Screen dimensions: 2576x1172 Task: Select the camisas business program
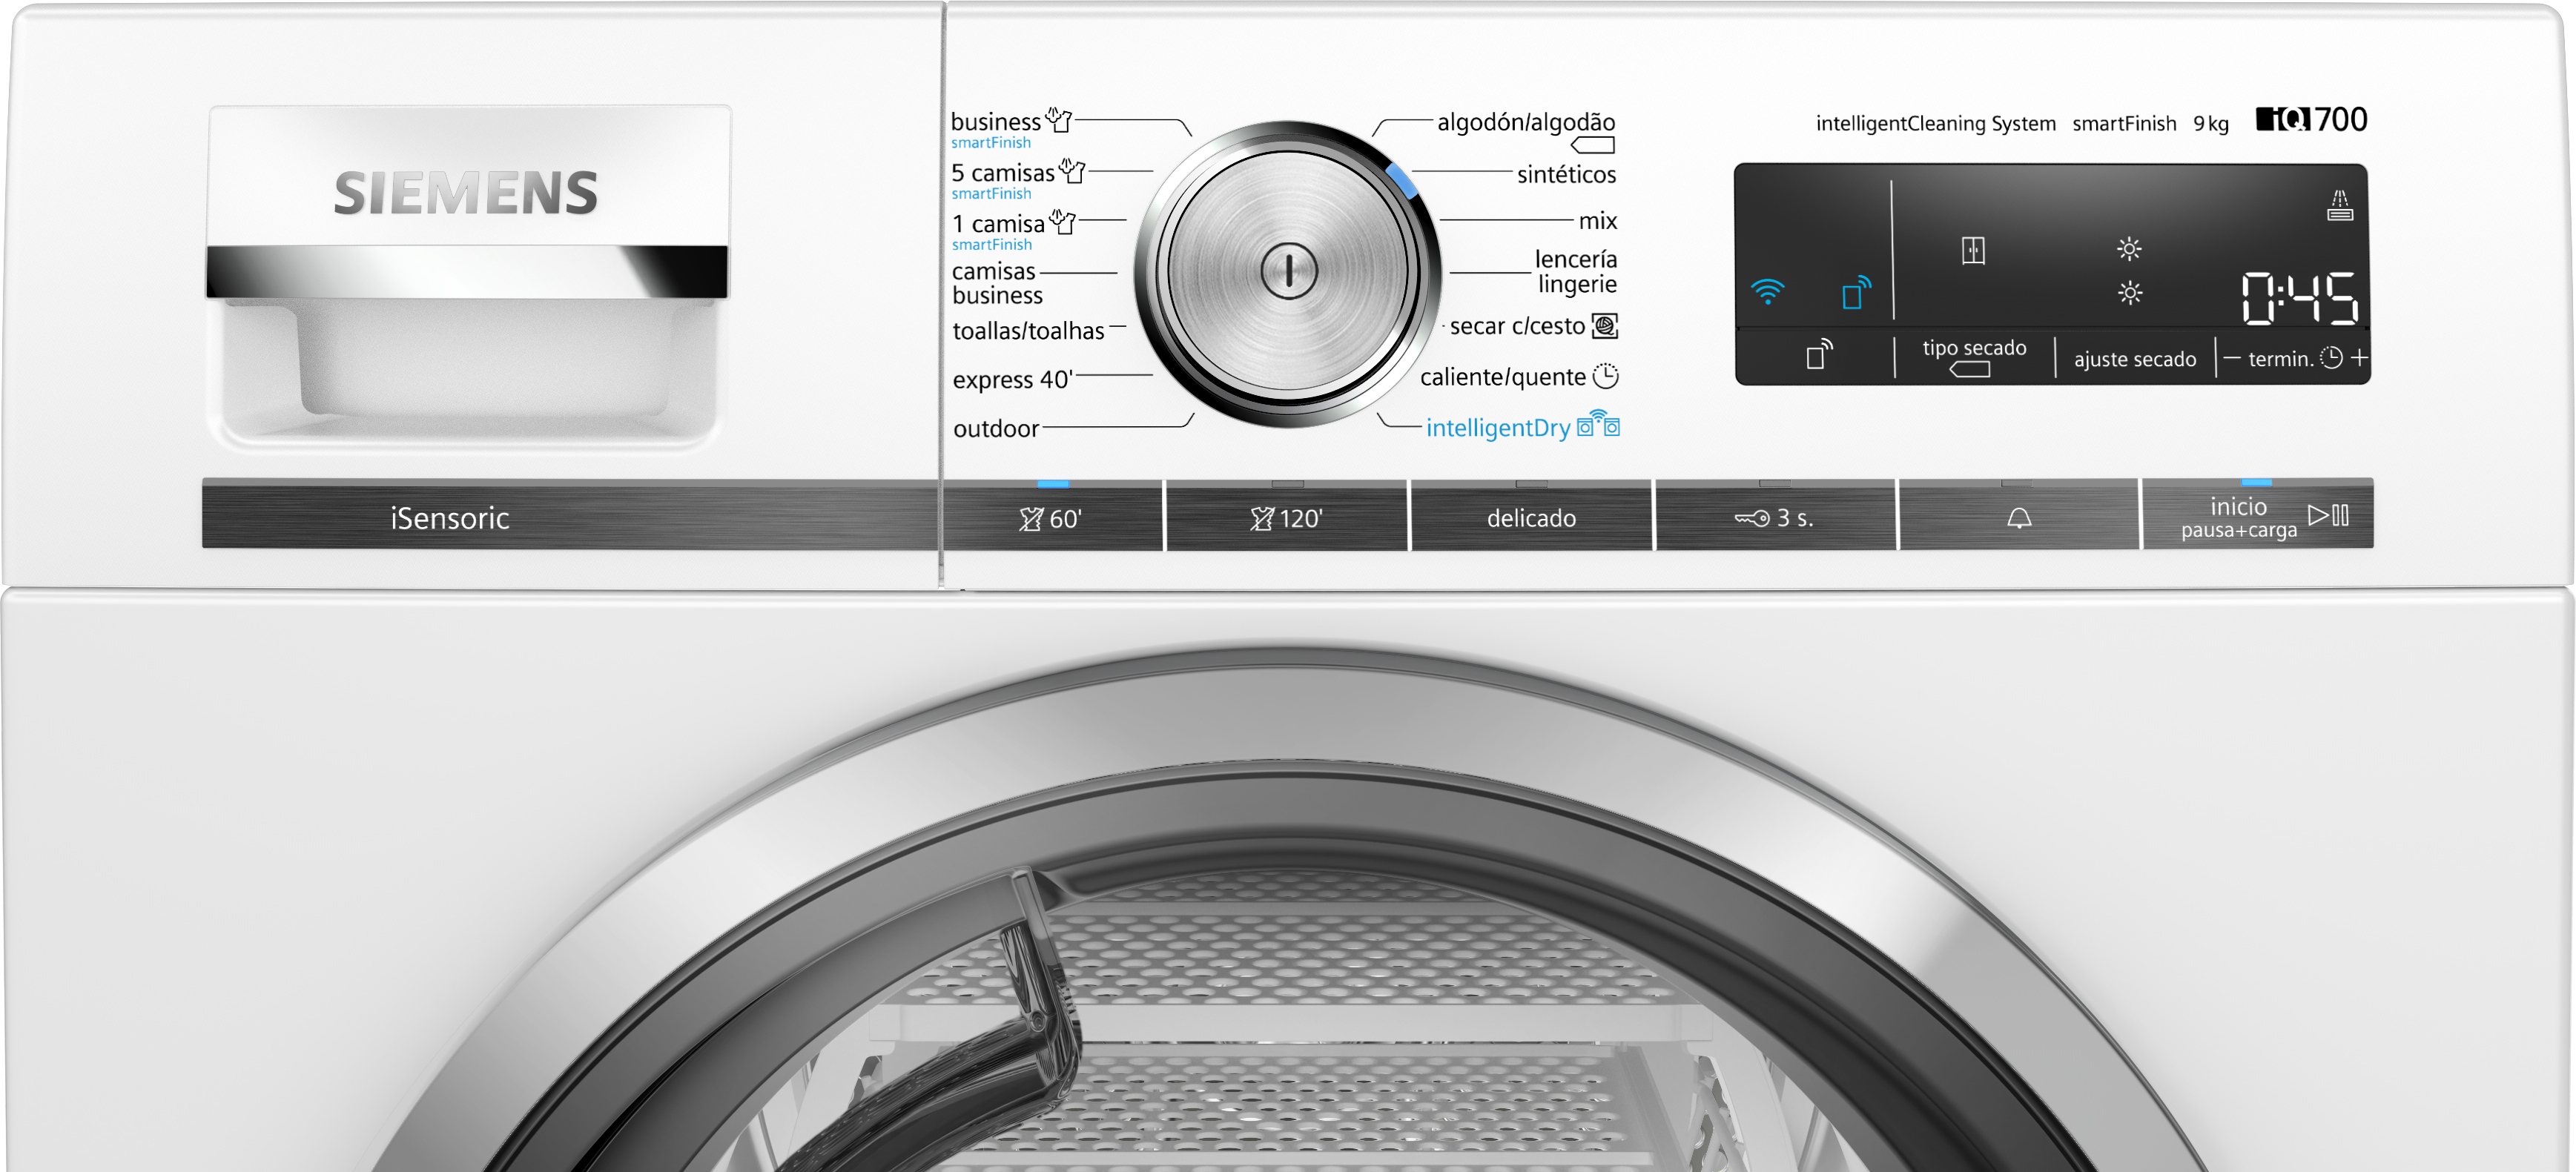(x=997, y=283)
